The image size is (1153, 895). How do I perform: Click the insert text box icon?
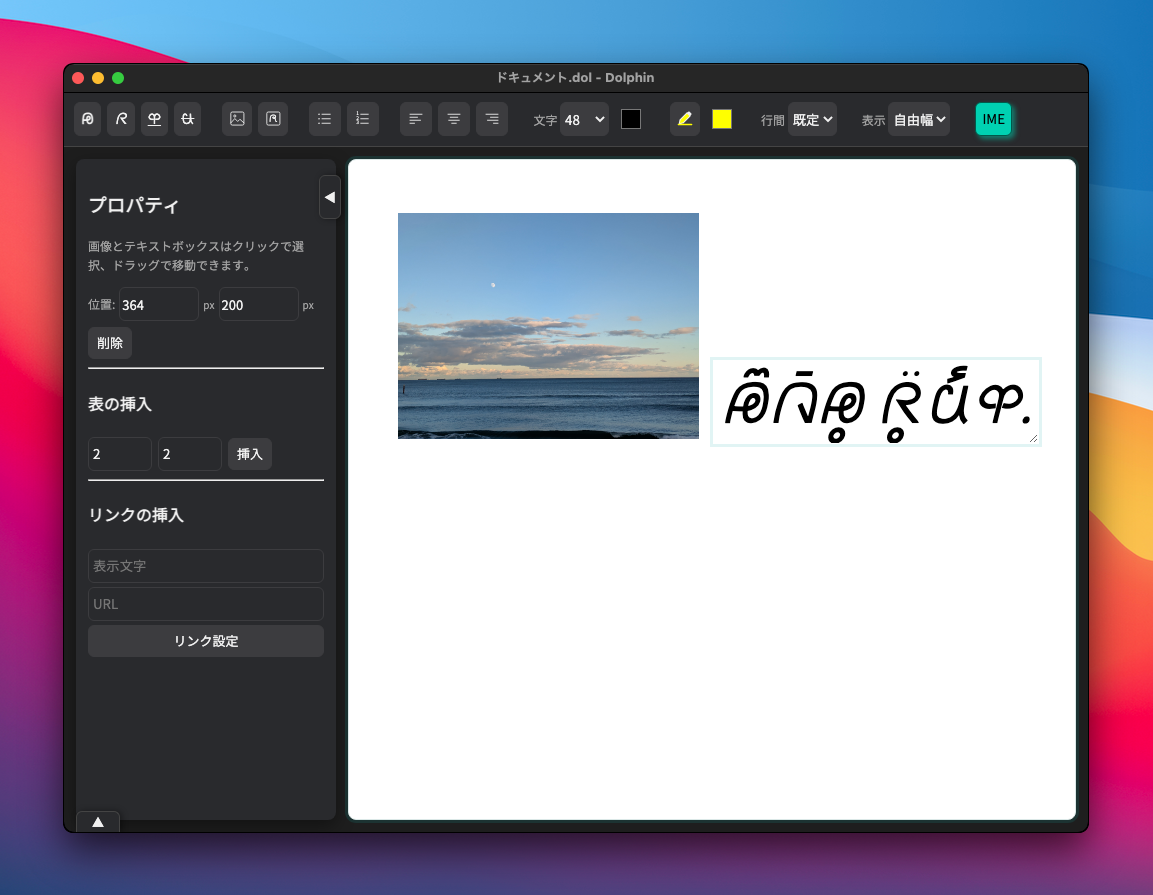click(273, 119)
